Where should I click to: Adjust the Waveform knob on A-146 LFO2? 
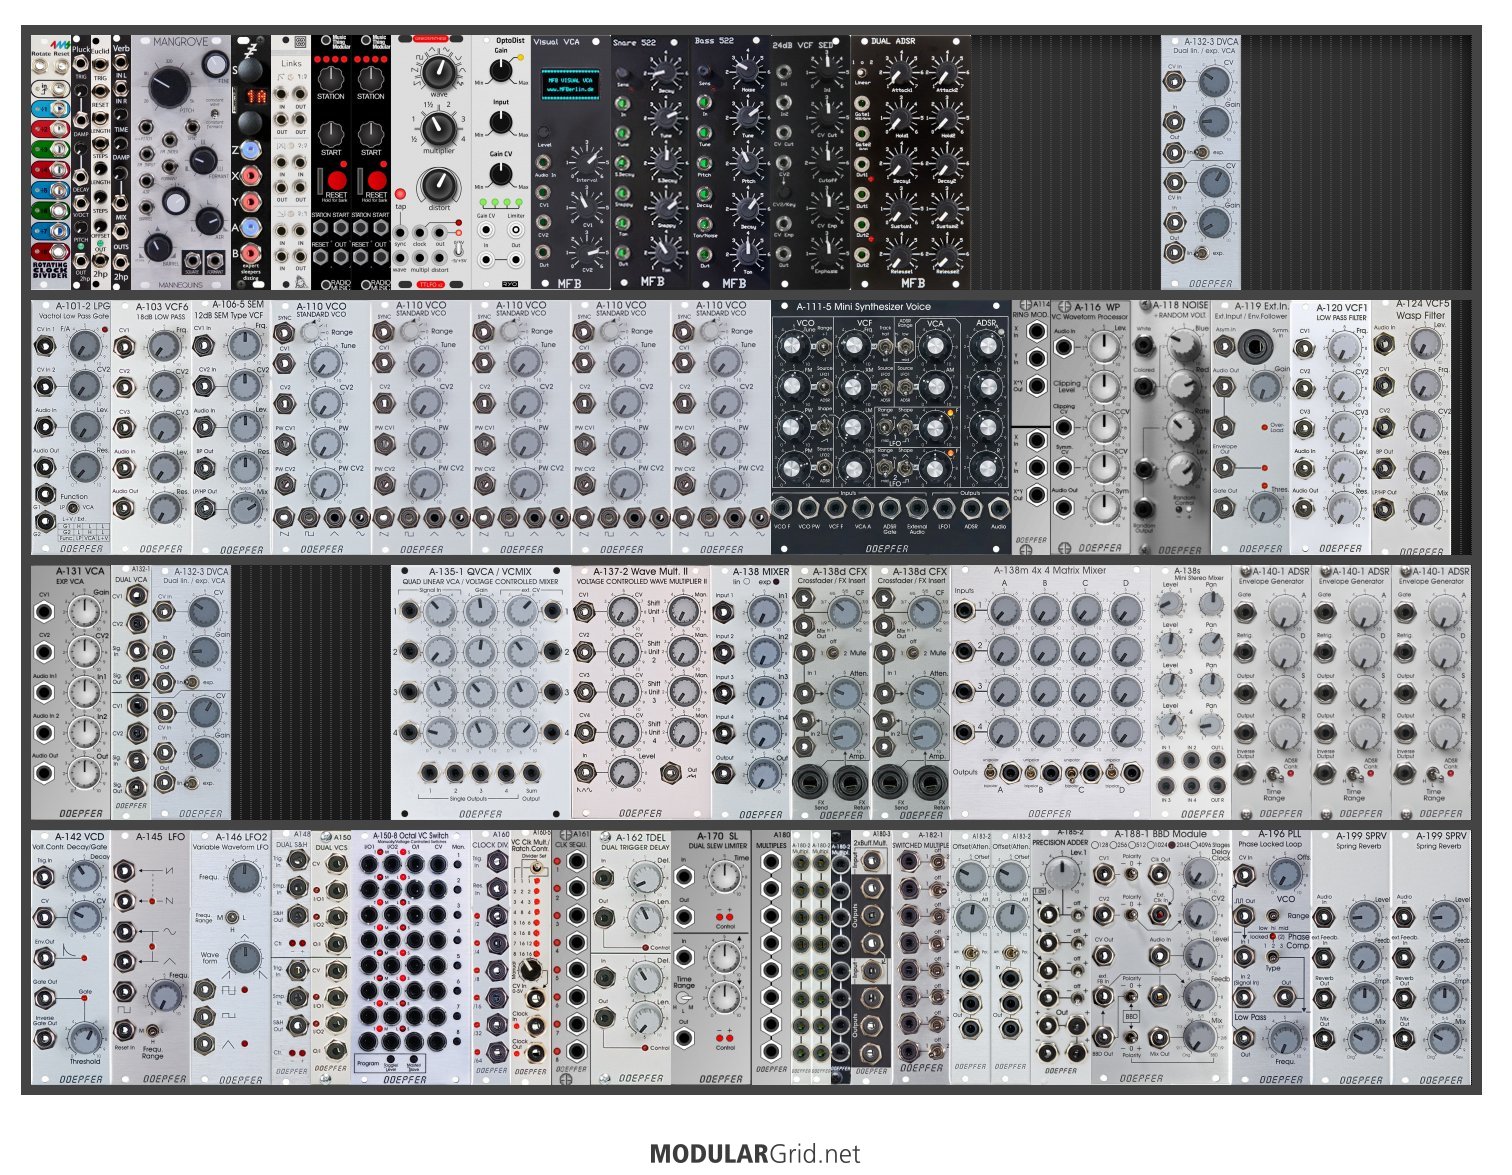[x=244, y=957]
